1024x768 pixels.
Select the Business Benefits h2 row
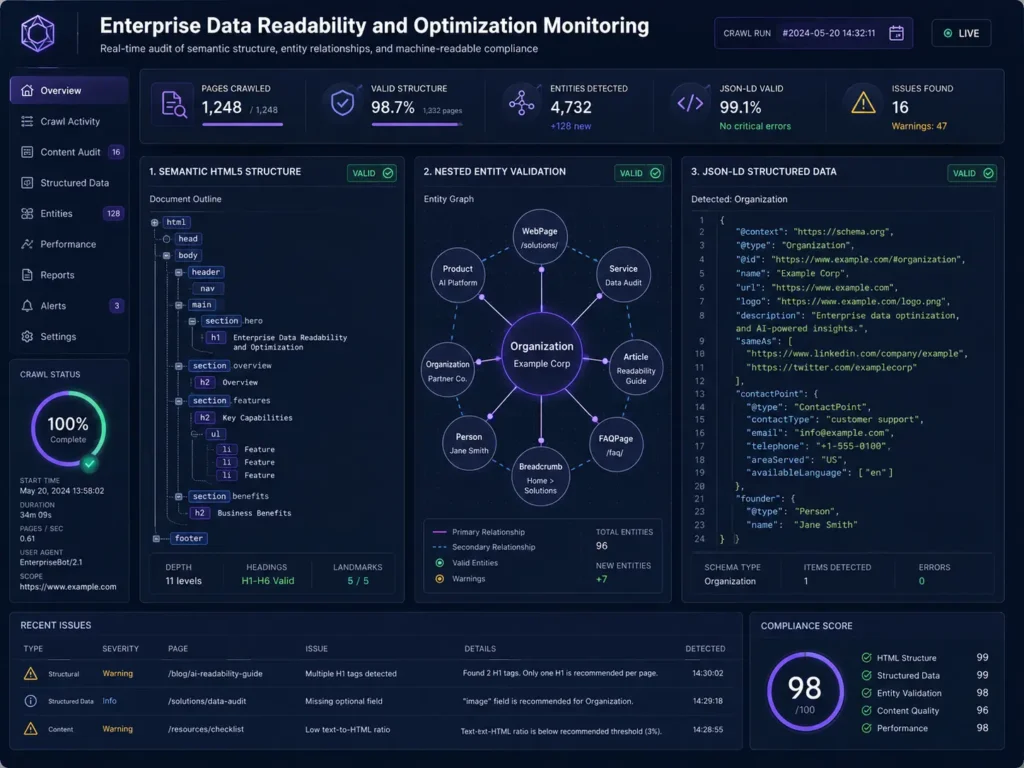(241, 513)
